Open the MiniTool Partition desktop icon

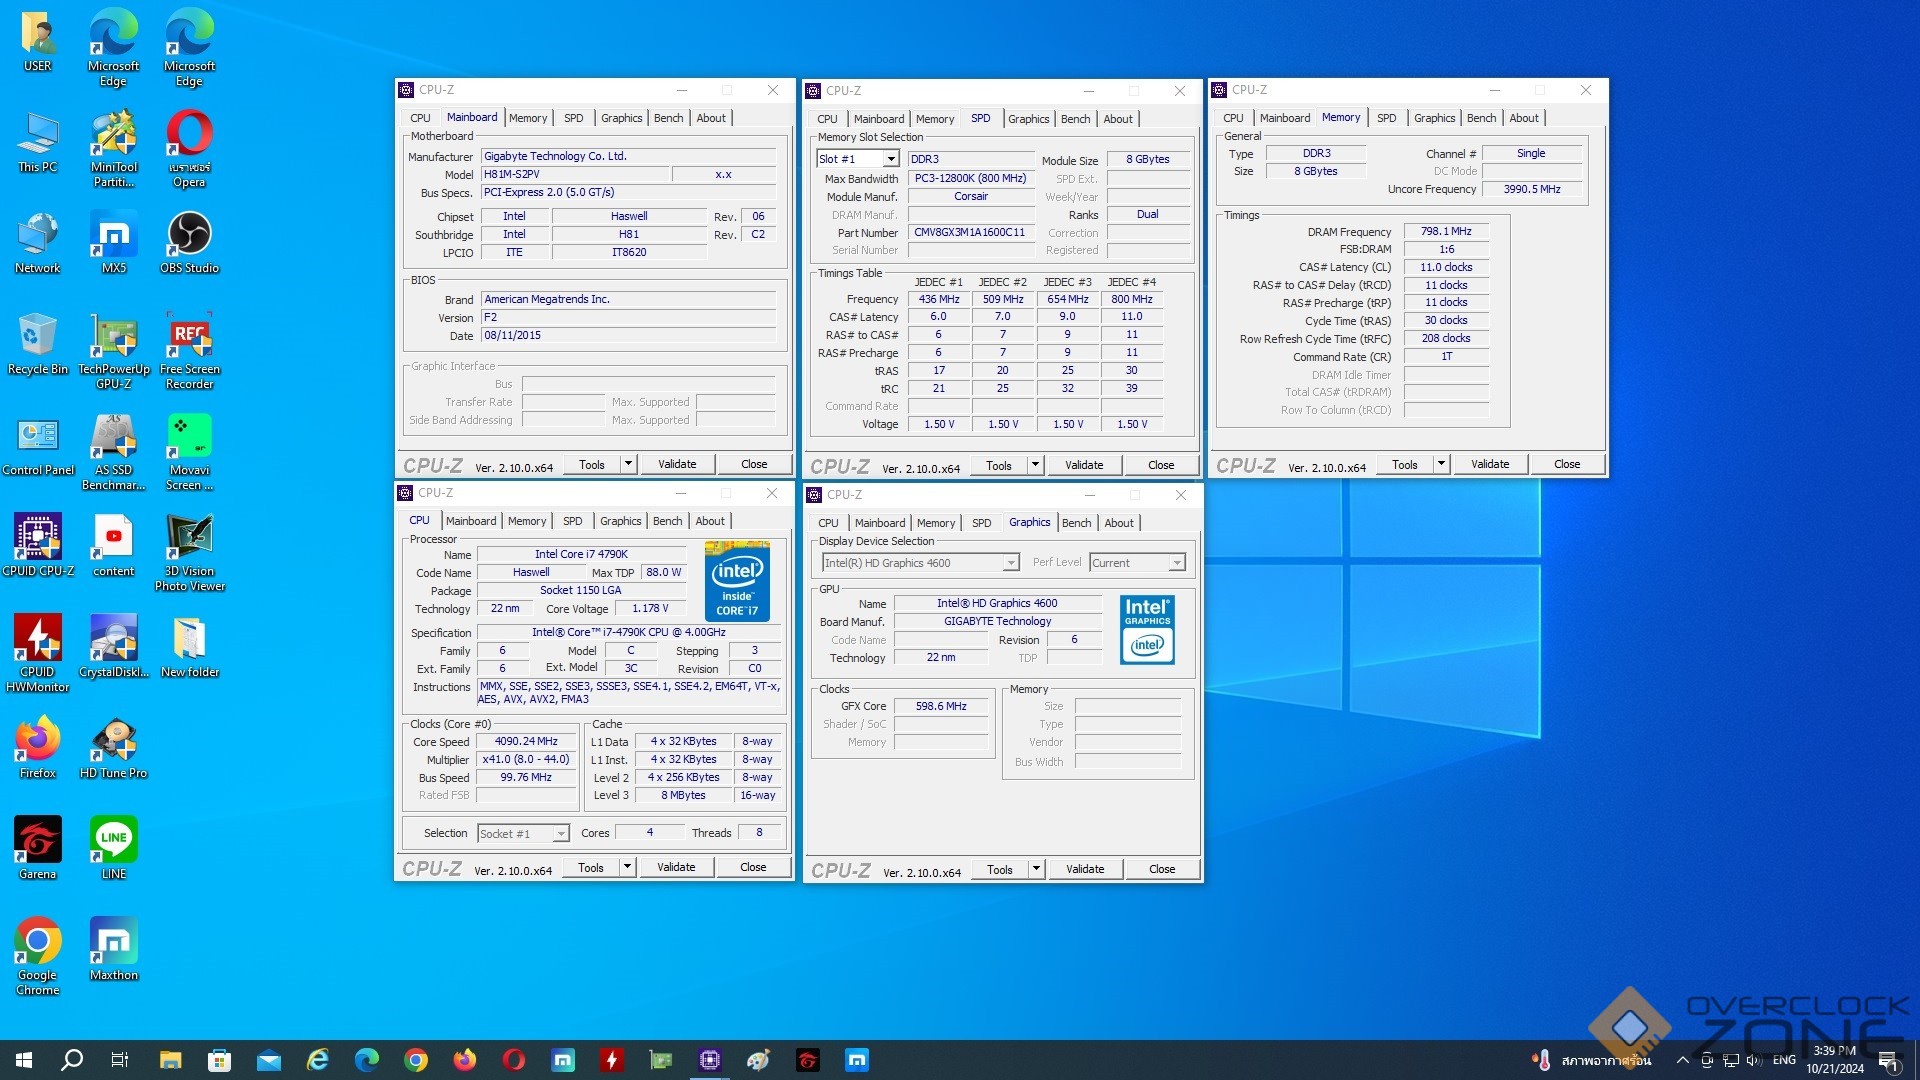(114, 148)
